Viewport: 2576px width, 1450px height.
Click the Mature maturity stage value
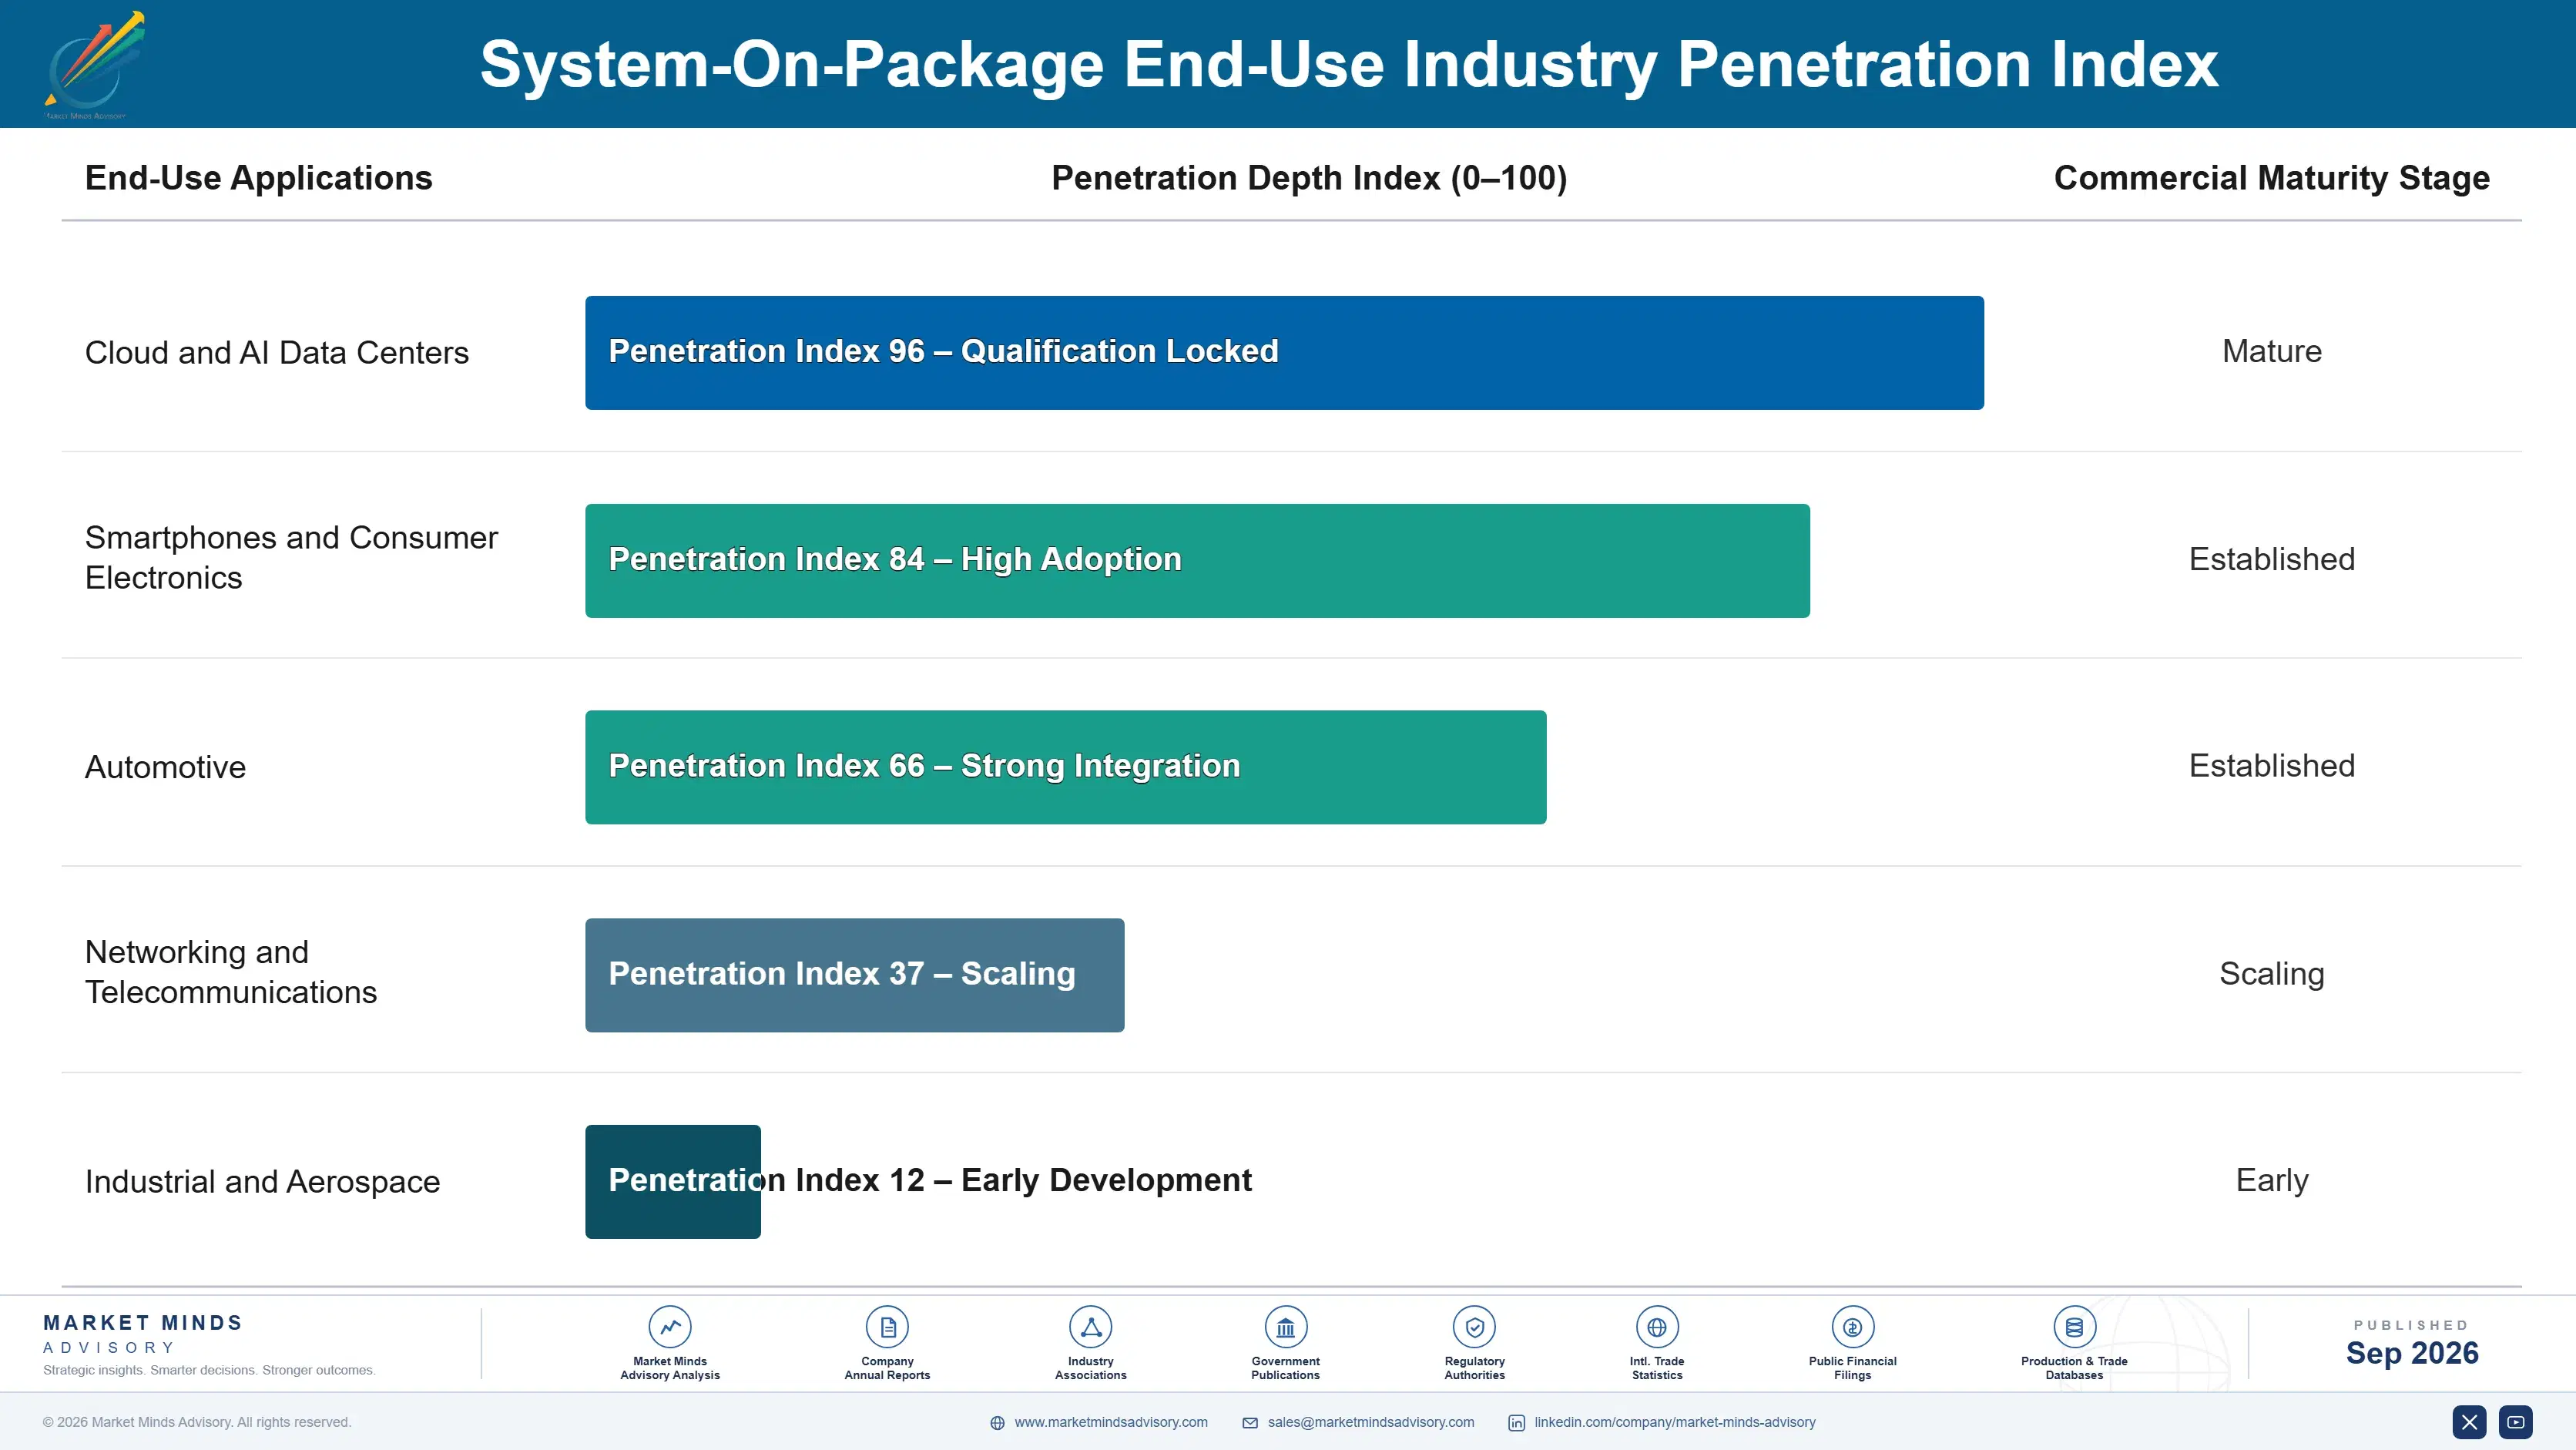coord(2272,351)
